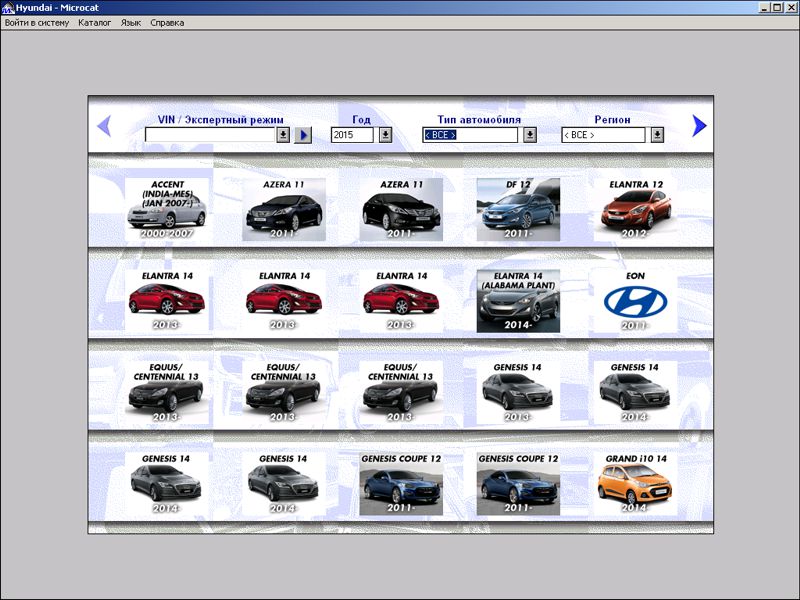The width and height of the screenshot is (800, 600).
Task: Click the Тип автомобиля label
Action: click(x=479, y=119)
